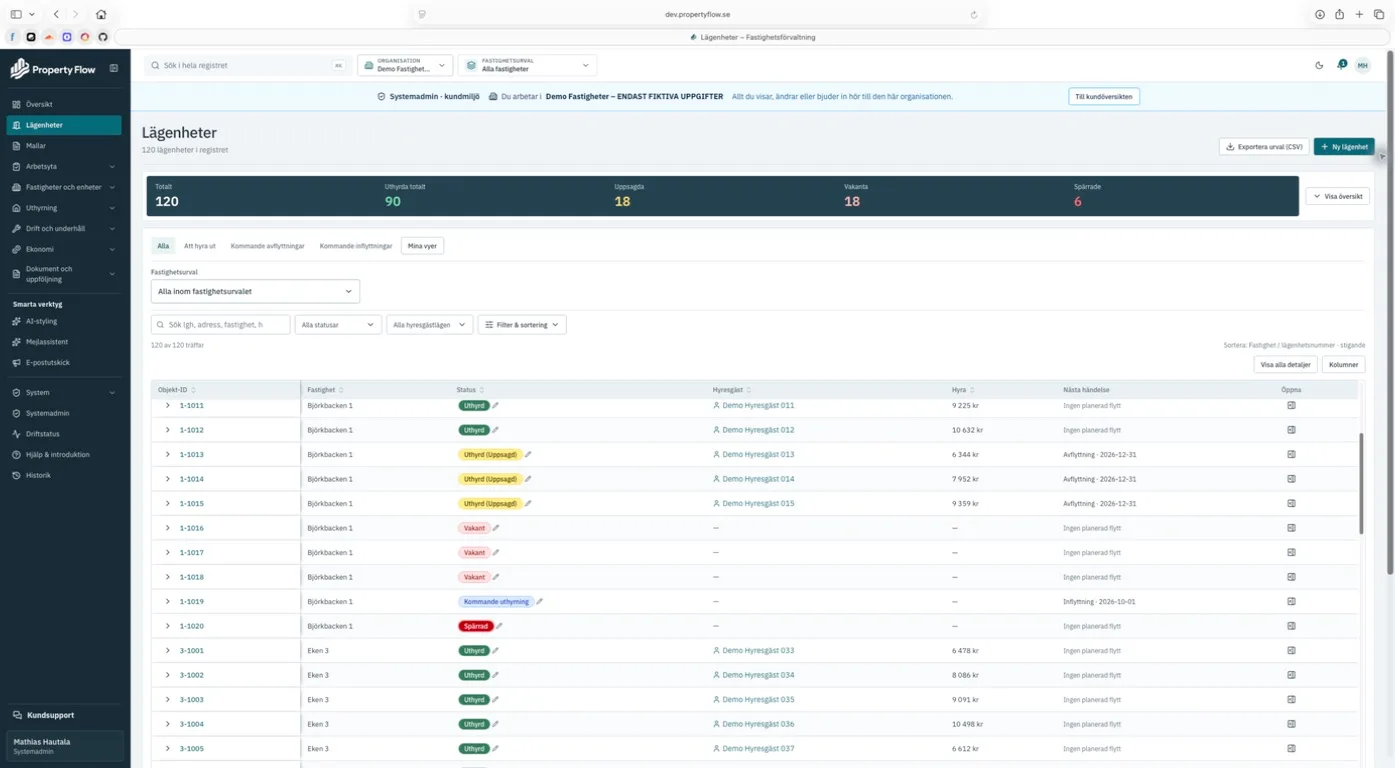1395x768 pixels.
Task: Click the Sök i hela registret field
Action: 246,65
